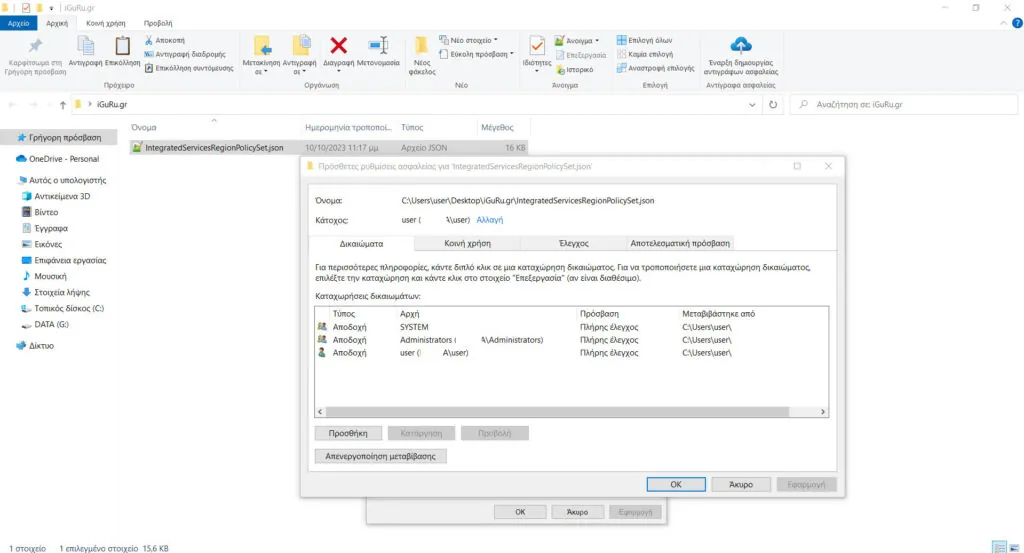Screen dimensions: 1024x553
Task: Open the Προβολή ribbon tab
Action: [x=158, y=21]
